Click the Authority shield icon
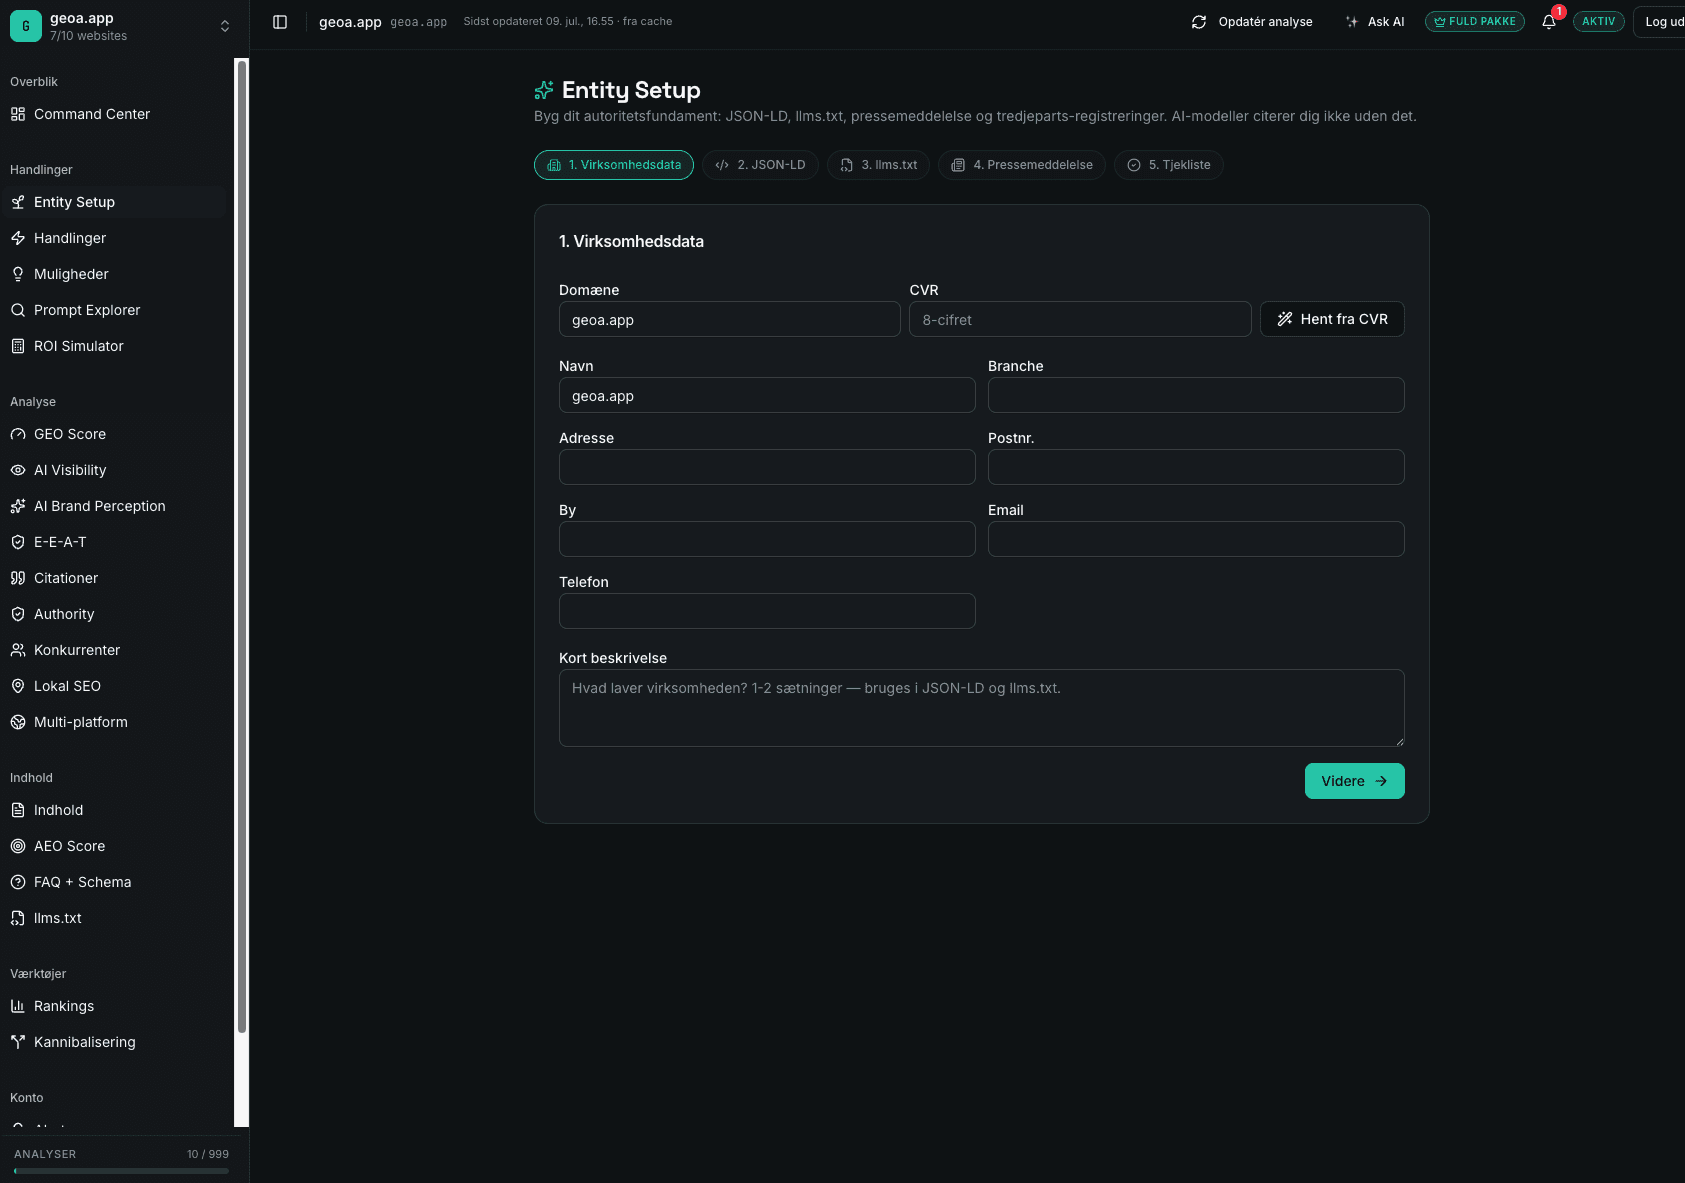Image resolution: width=1685 pixels, height=1183 pixels. tap(18, 614)
